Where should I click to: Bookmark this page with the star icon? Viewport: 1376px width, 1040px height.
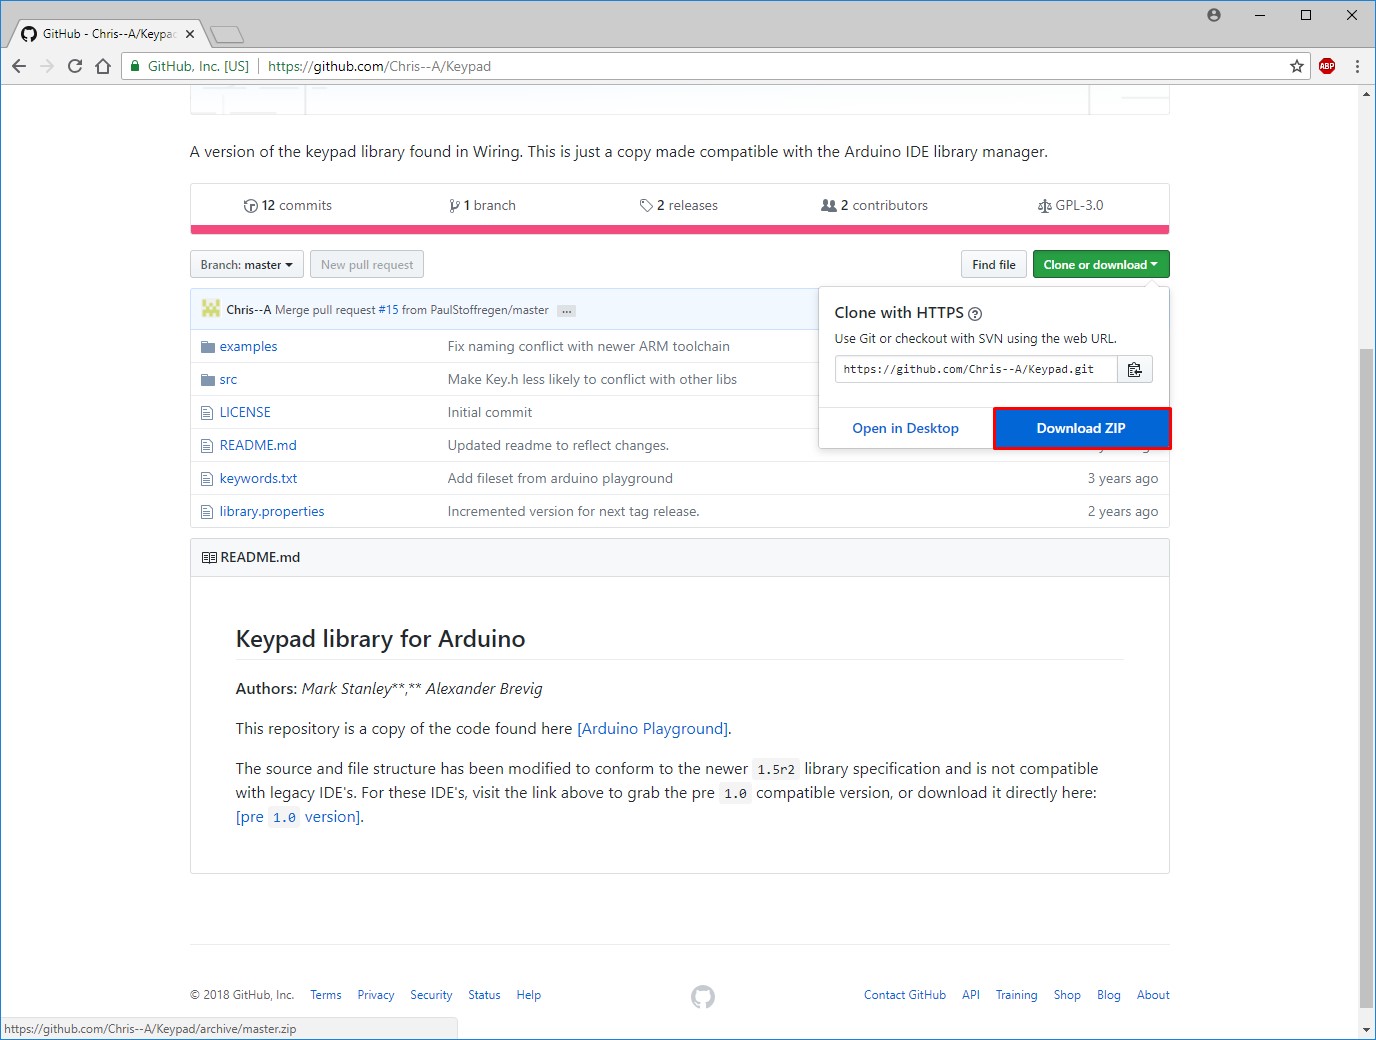[1297, 66]
